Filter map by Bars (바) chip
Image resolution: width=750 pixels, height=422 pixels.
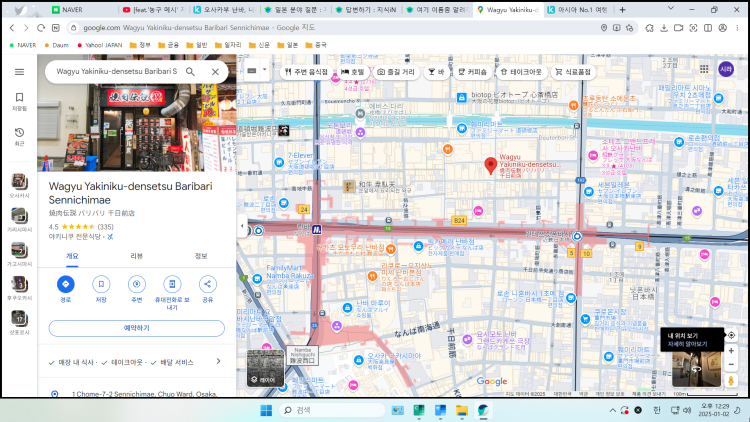[x=436, y=72]
